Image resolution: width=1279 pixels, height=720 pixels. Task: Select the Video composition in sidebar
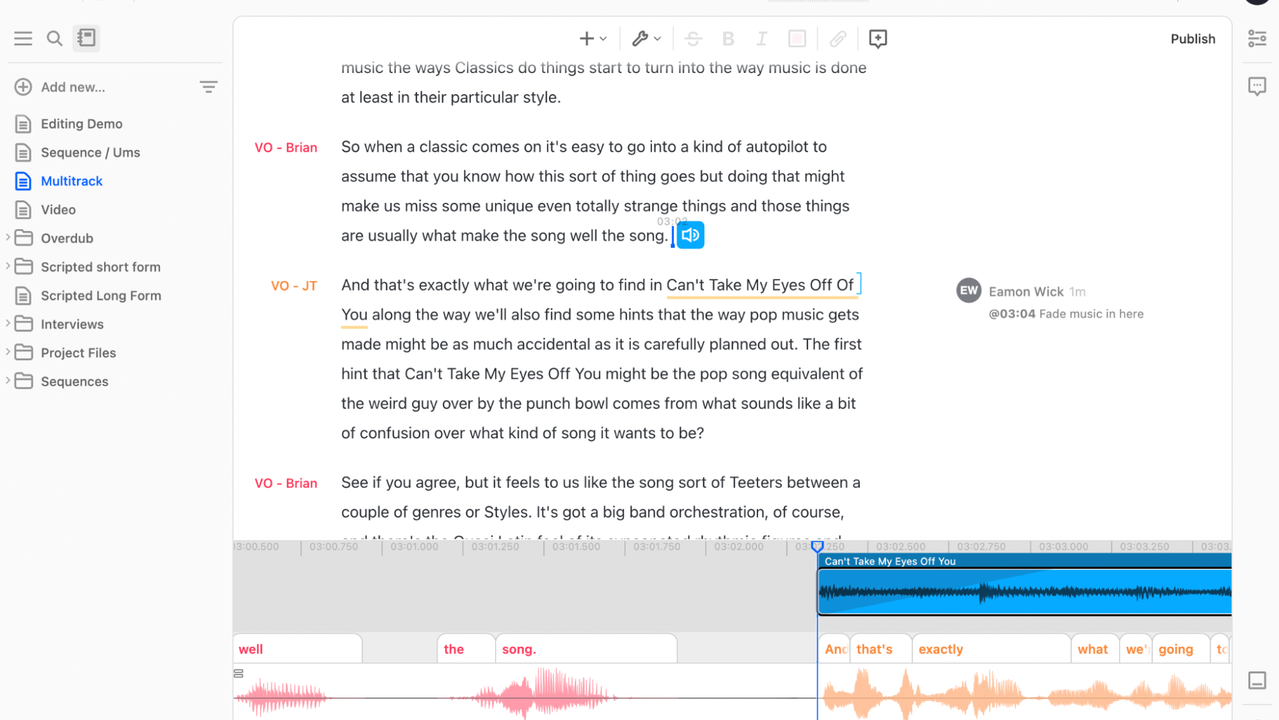point(58,210)
